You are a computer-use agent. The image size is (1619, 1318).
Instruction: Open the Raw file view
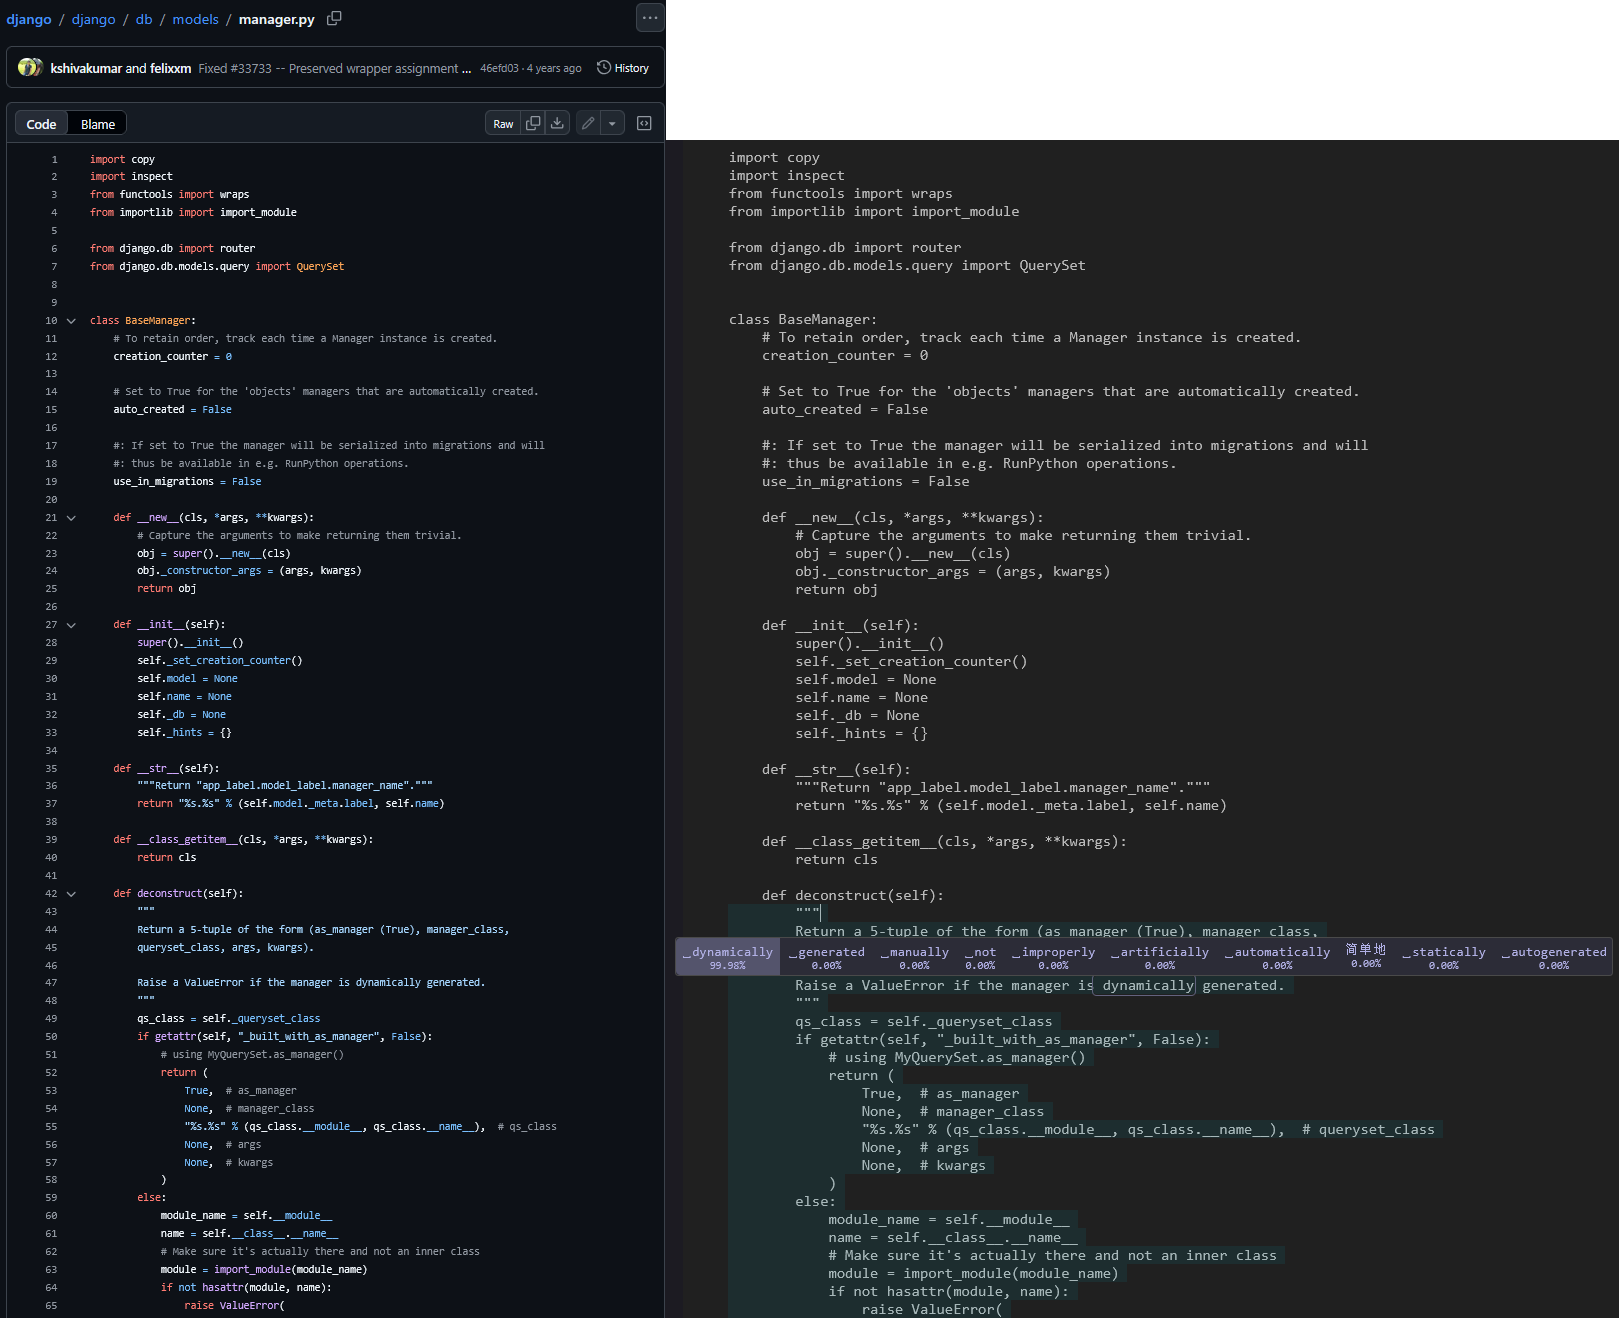[x=503, y=123]
